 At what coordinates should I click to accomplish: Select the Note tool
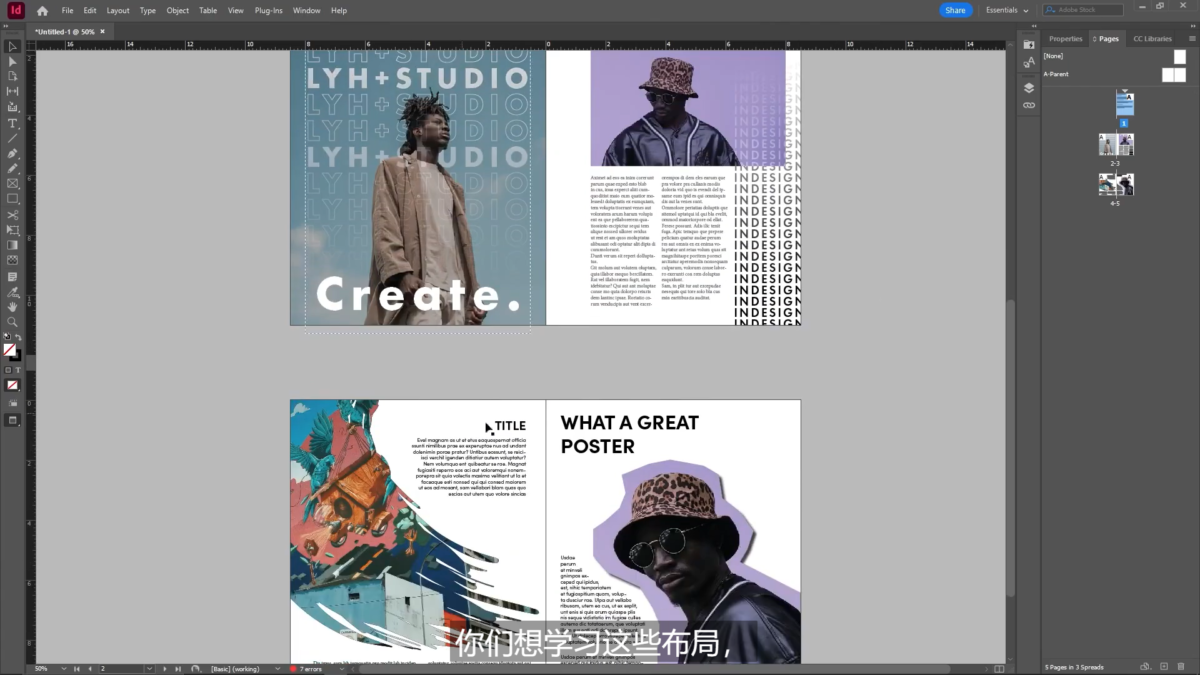12,276
